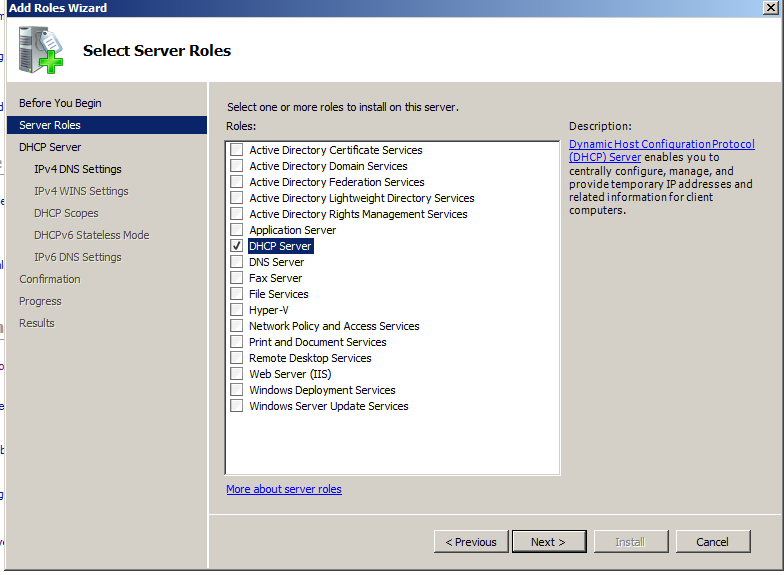784x575 pixels.
Task: Select the Remote Desktop Services label
Action: (310, 358)
